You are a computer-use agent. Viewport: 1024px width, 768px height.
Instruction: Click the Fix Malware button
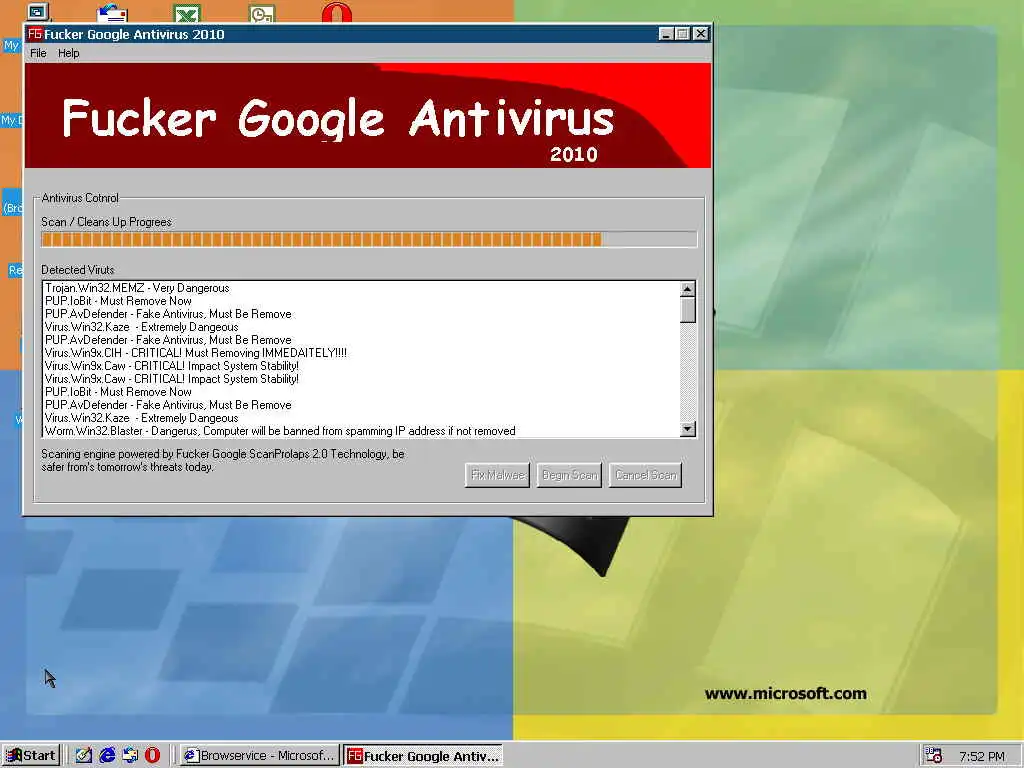(x=497, y=475)
